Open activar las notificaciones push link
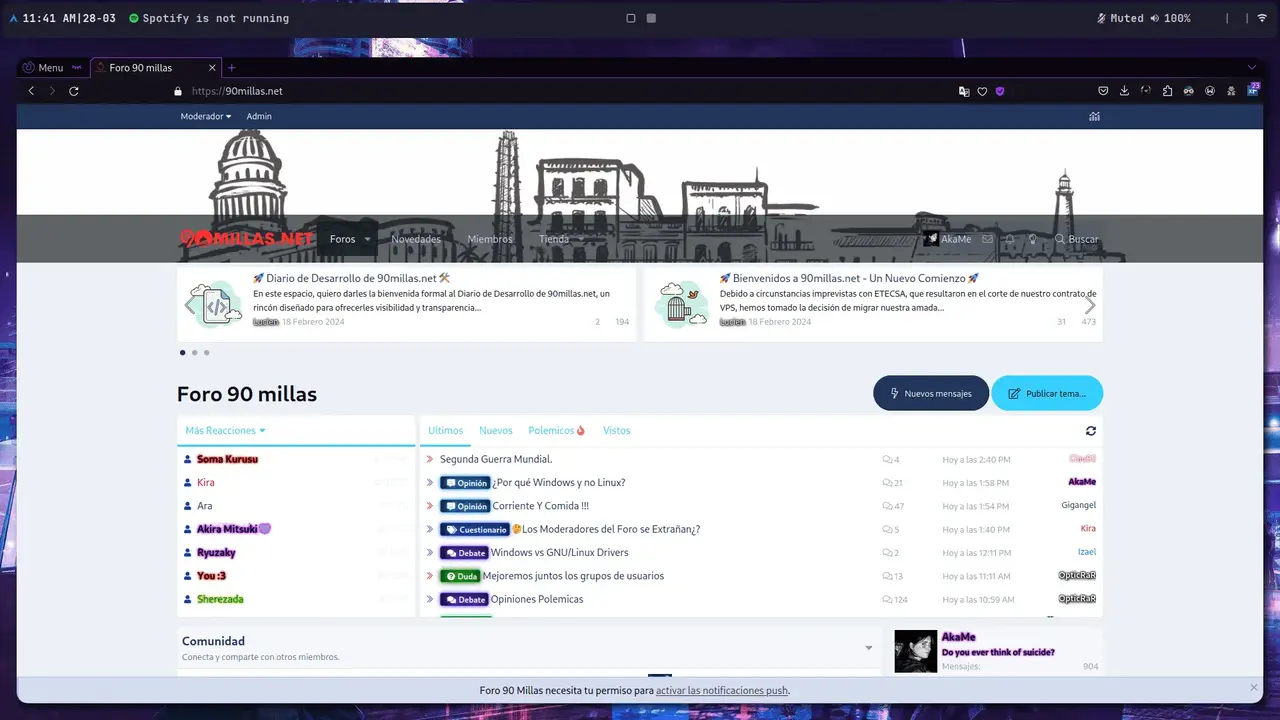The width and height of the screenshot is (1280, 720). point(722,690)
